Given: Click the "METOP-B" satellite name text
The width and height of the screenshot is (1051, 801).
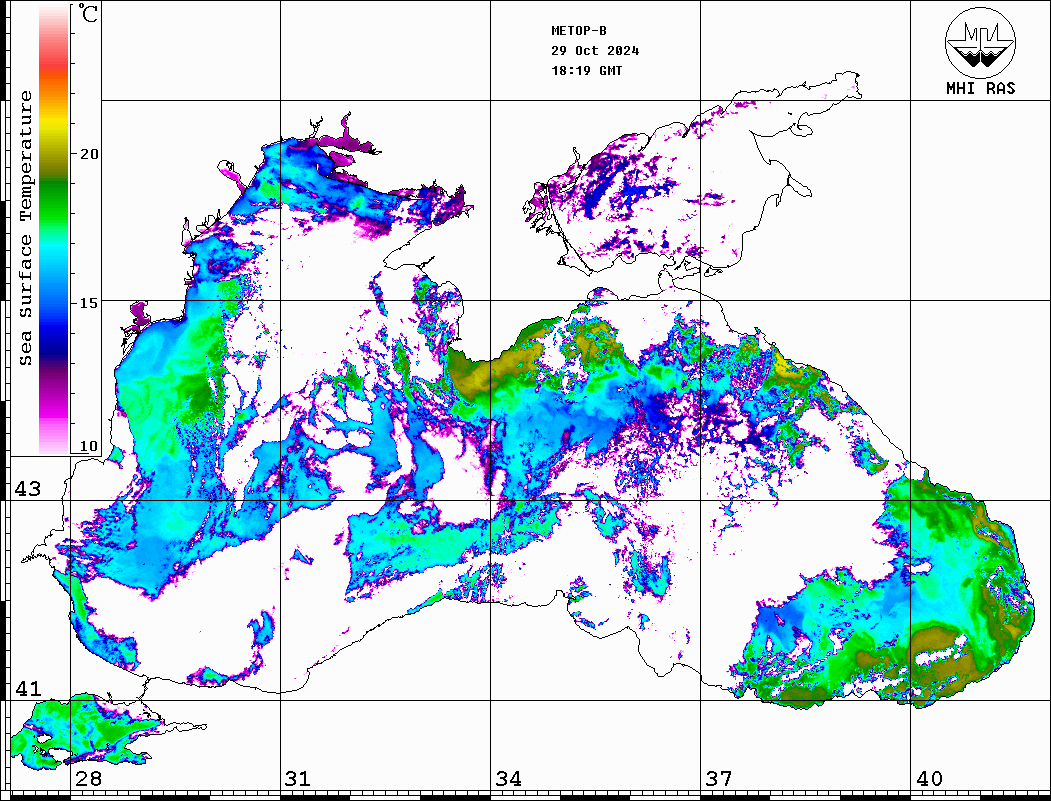Looking at the screenshot, I should pyautogui.click(x=578, y=31).
